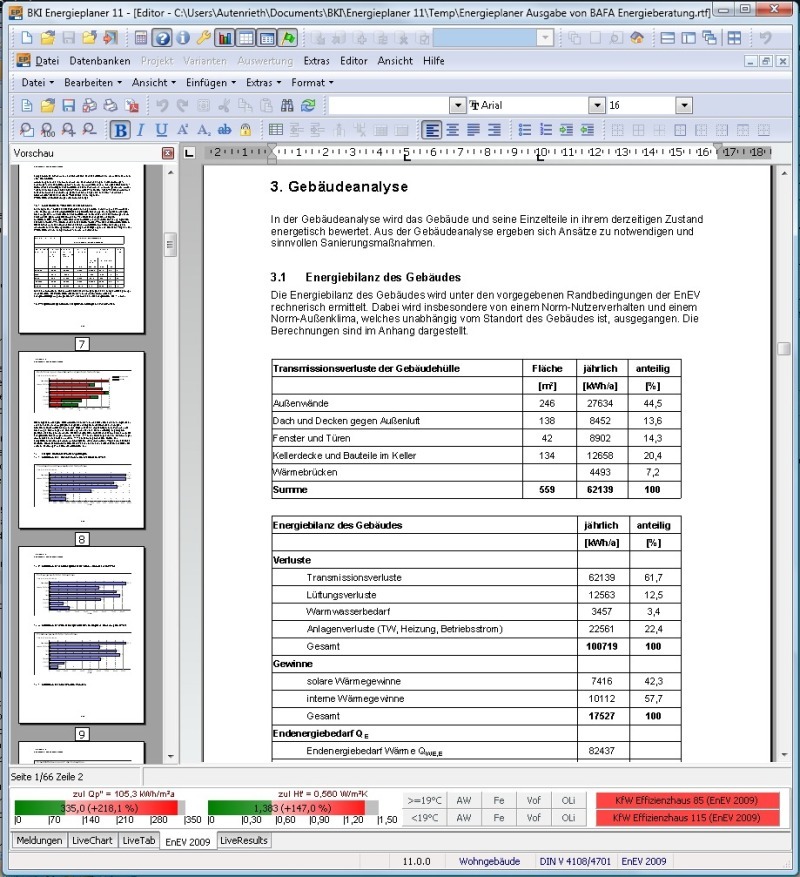Click the green flag icon
This screenshot has height=877, width=800.
coord(288,38)
